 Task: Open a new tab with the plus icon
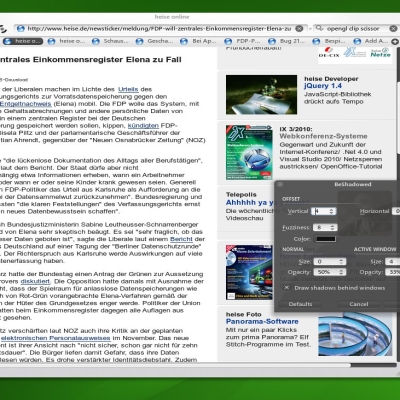pos(395,42)
